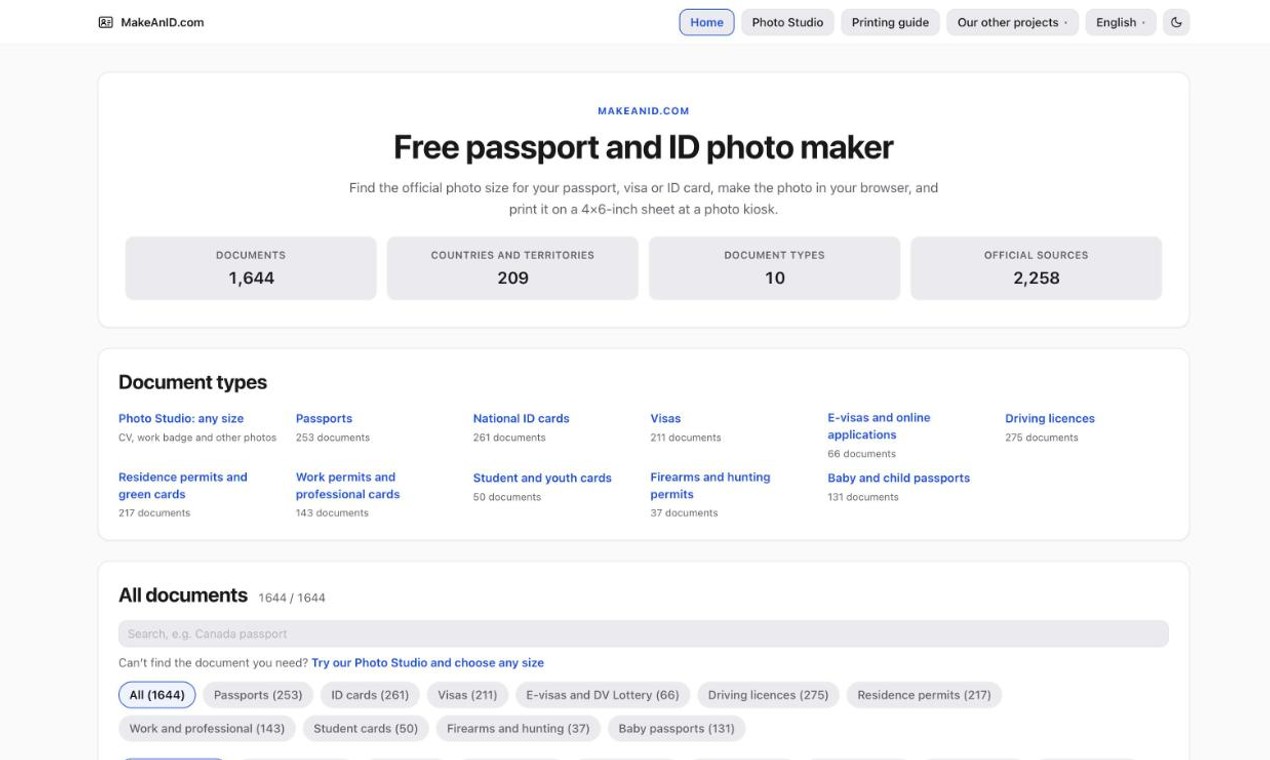The width and height of the screenshot is (1270, 760).
Task: Filter by ID cards (261) chip
Action: click(x=370, y=695)
